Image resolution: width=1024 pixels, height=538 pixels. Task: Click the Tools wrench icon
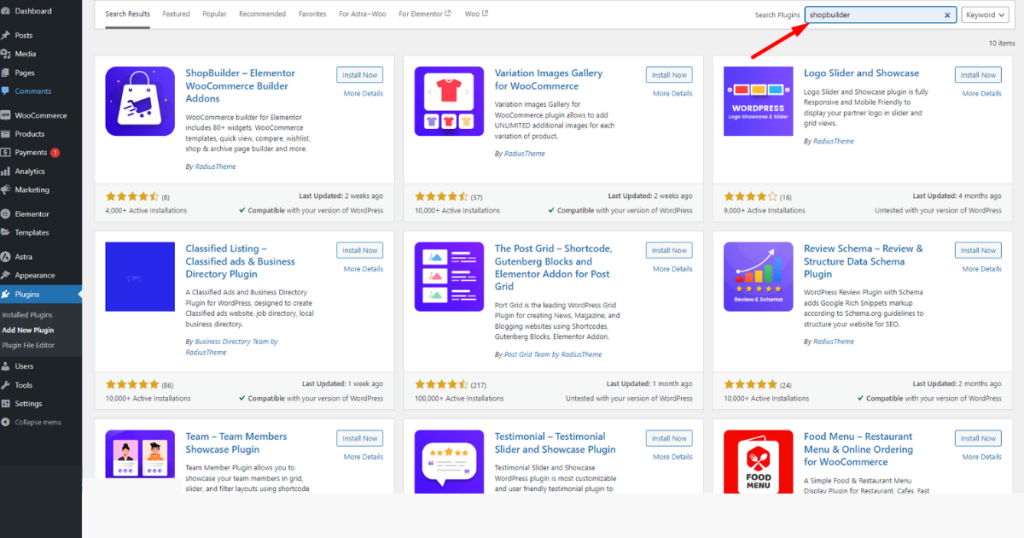[x=6, y=385]
